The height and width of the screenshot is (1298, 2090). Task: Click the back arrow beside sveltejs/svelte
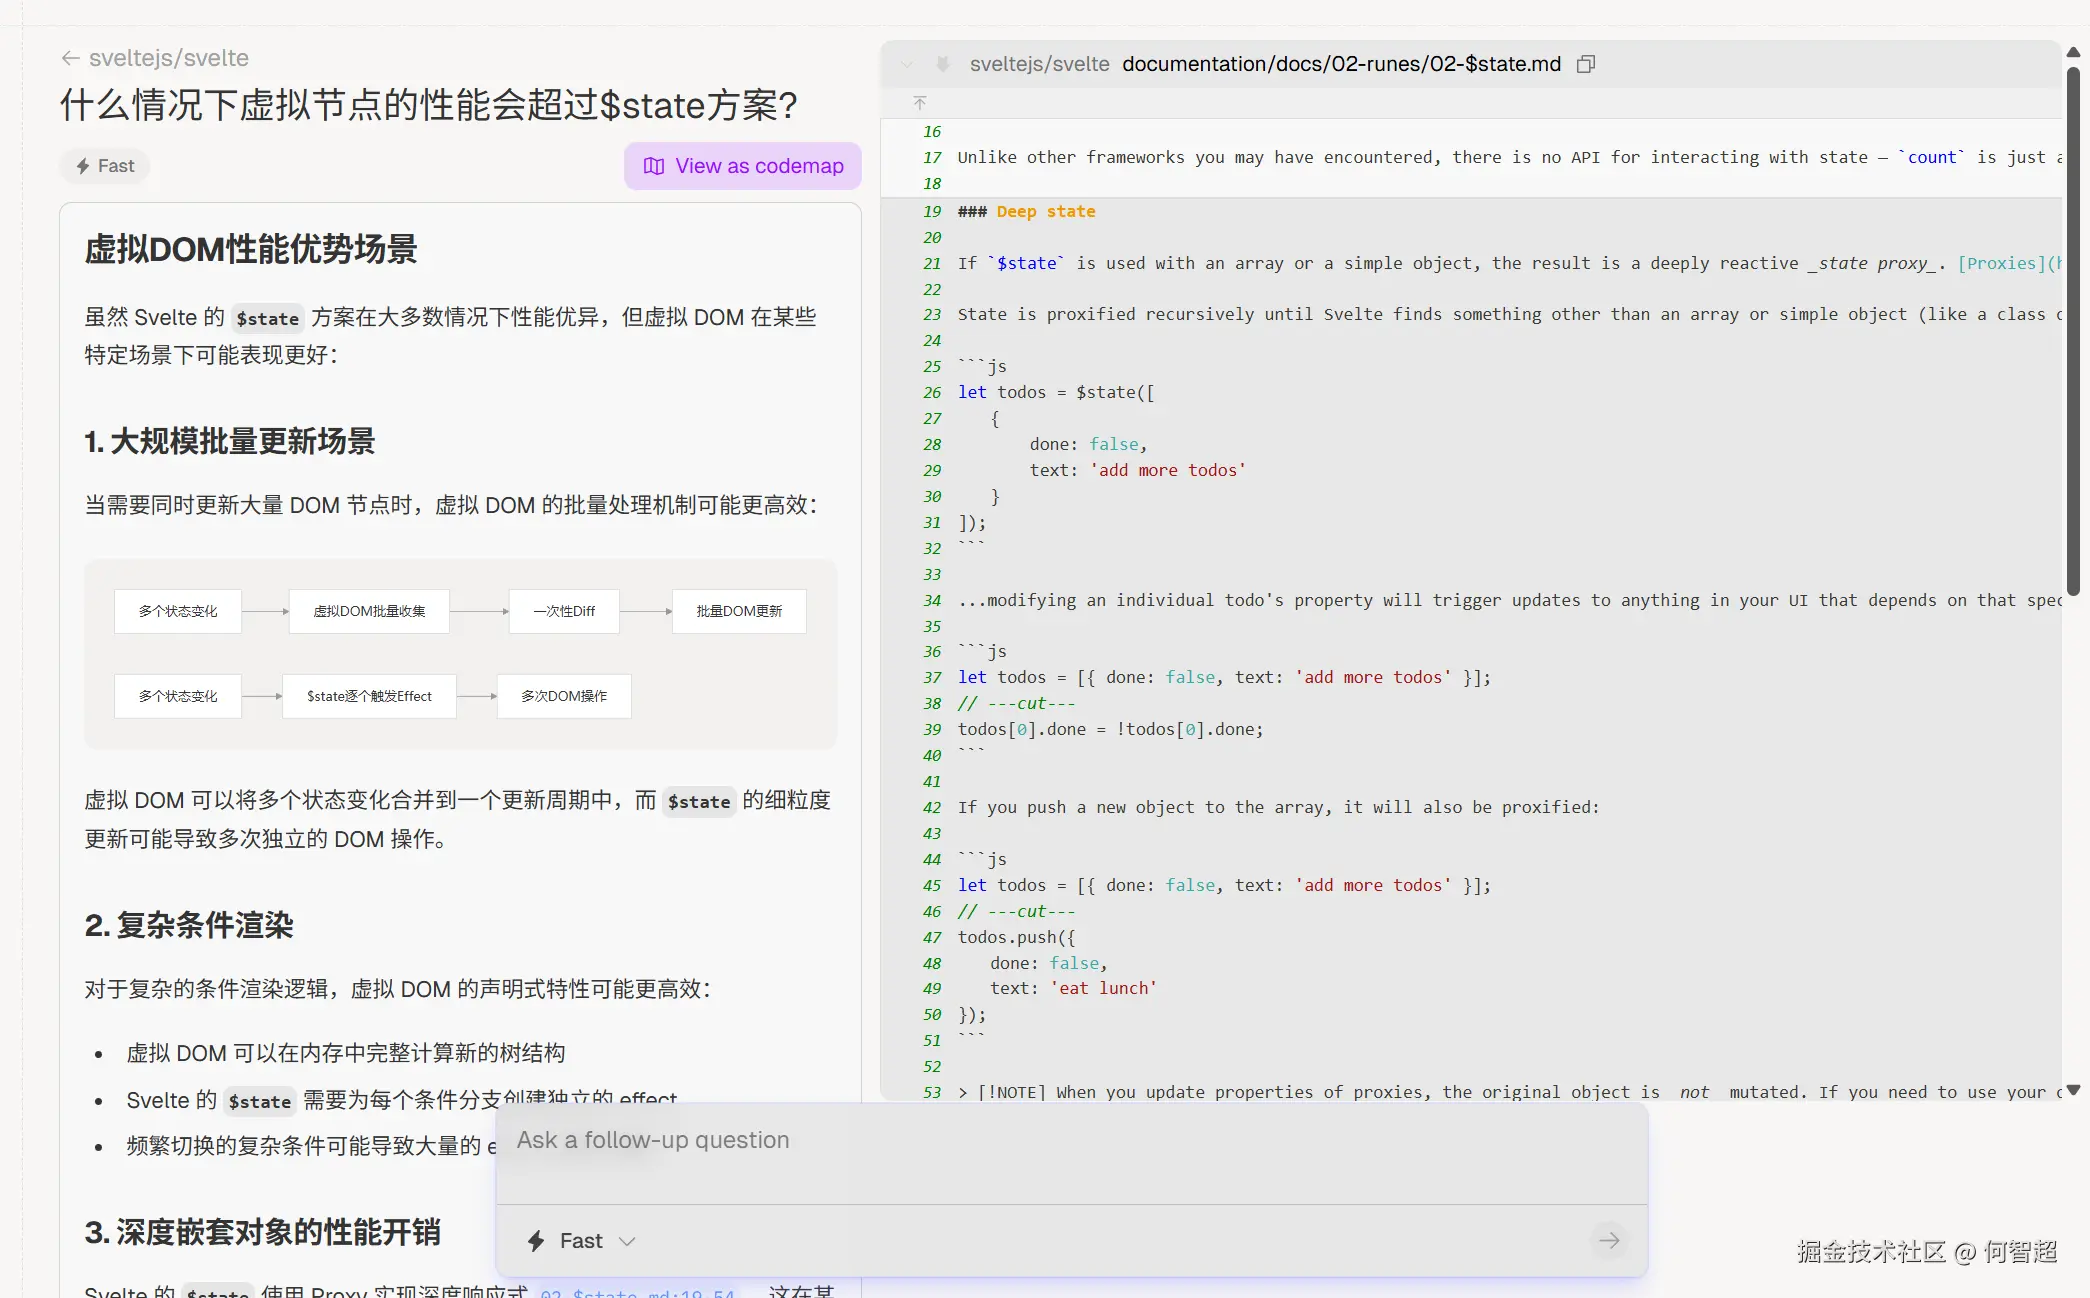[x=70, y=58]
